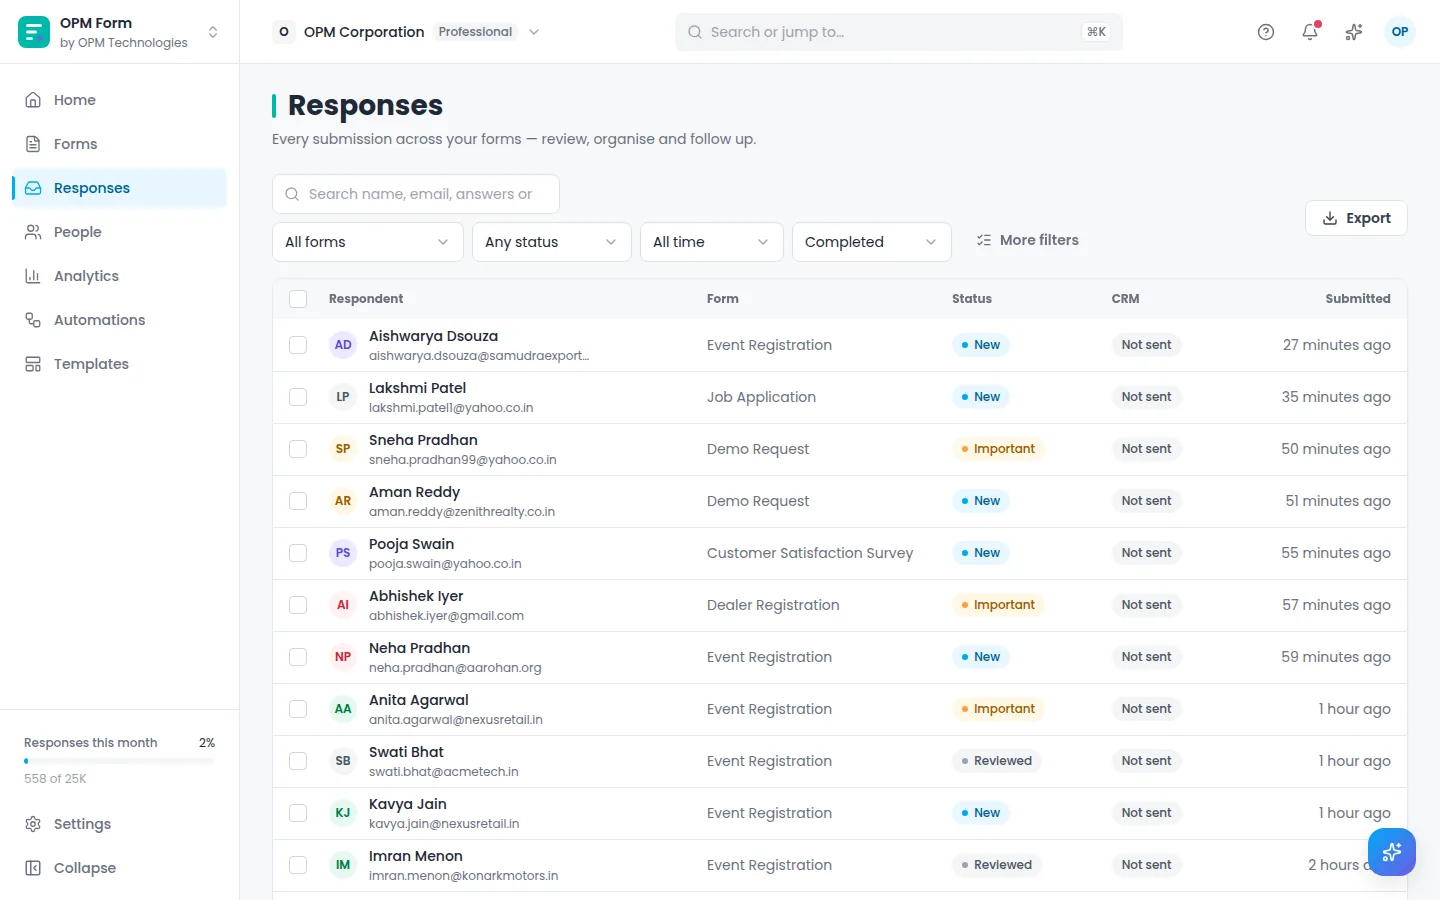This screenshot has height=900, width=1440.
Task: Click the Search or jump to field
Action: click(899, 32)
